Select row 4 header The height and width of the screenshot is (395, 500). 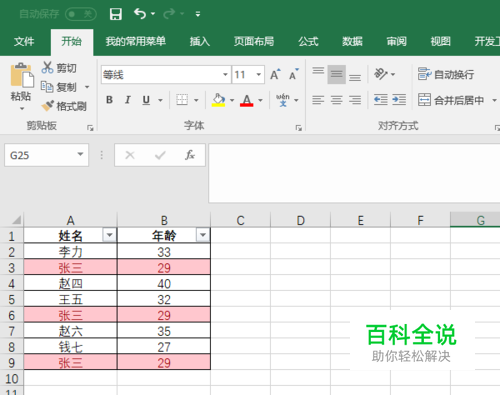tap(11, 284)
